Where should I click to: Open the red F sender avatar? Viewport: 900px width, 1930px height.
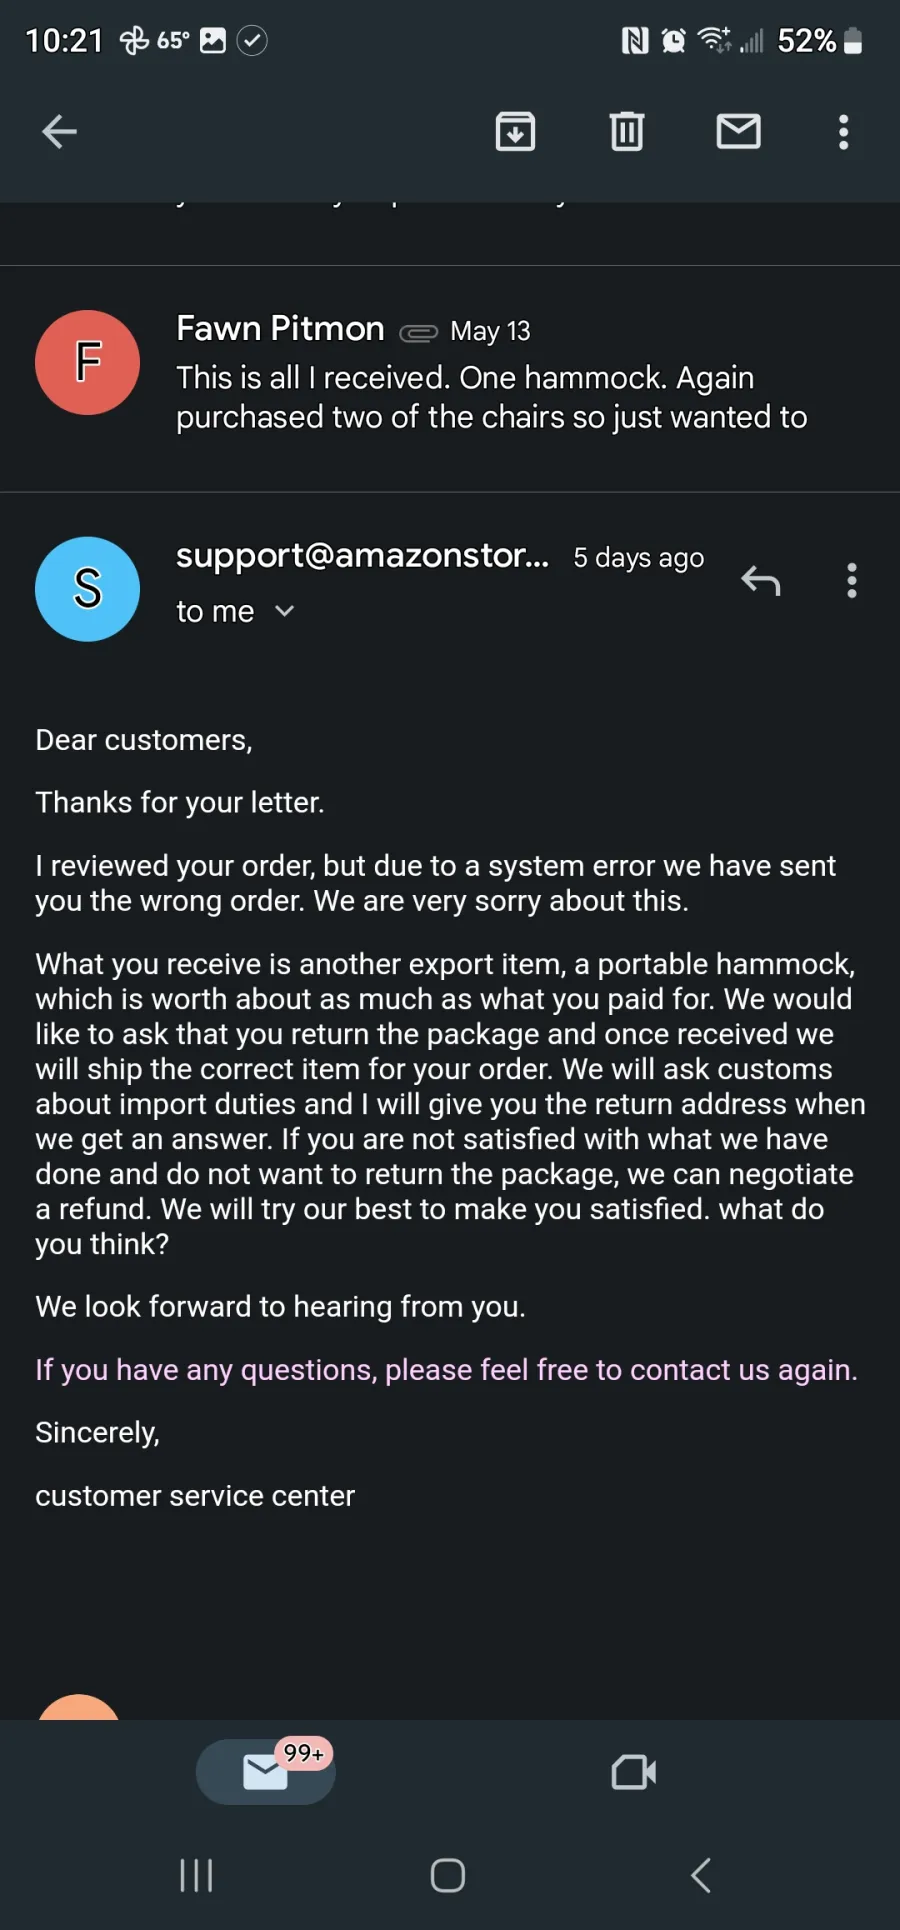(x=87, y=362)
